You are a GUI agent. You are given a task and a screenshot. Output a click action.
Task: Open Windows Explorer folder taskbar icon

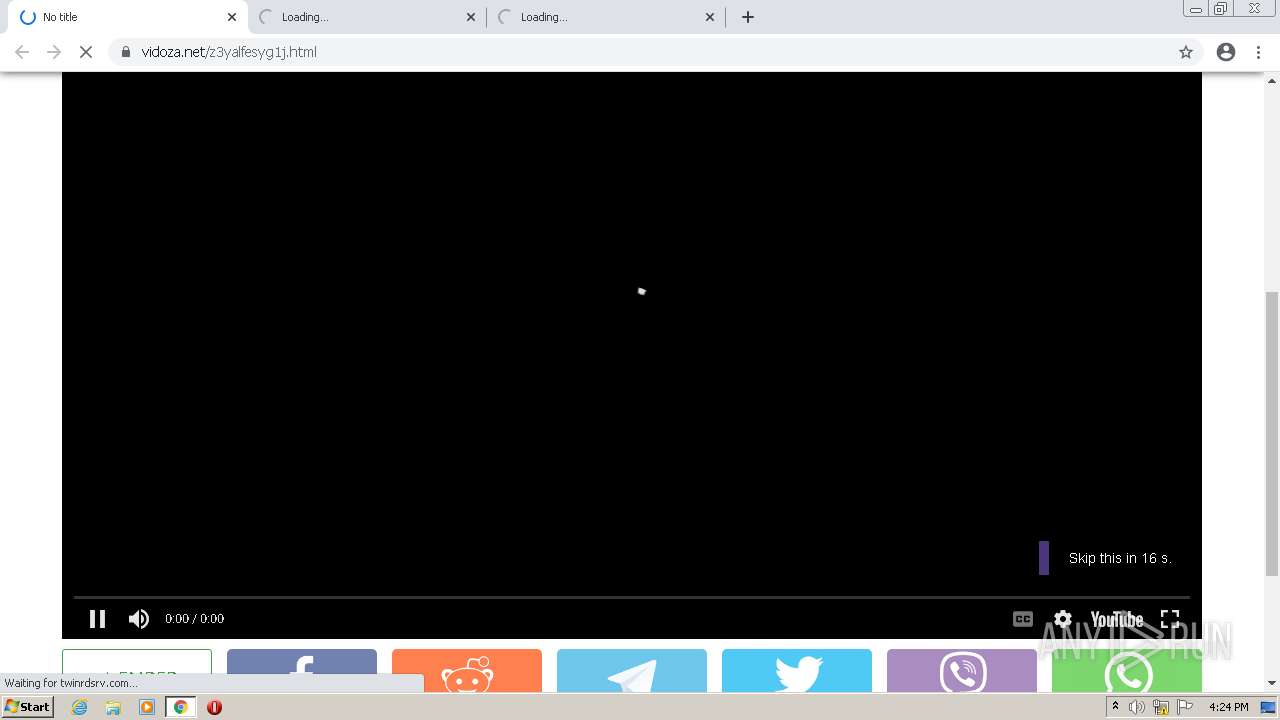point(113,707)
